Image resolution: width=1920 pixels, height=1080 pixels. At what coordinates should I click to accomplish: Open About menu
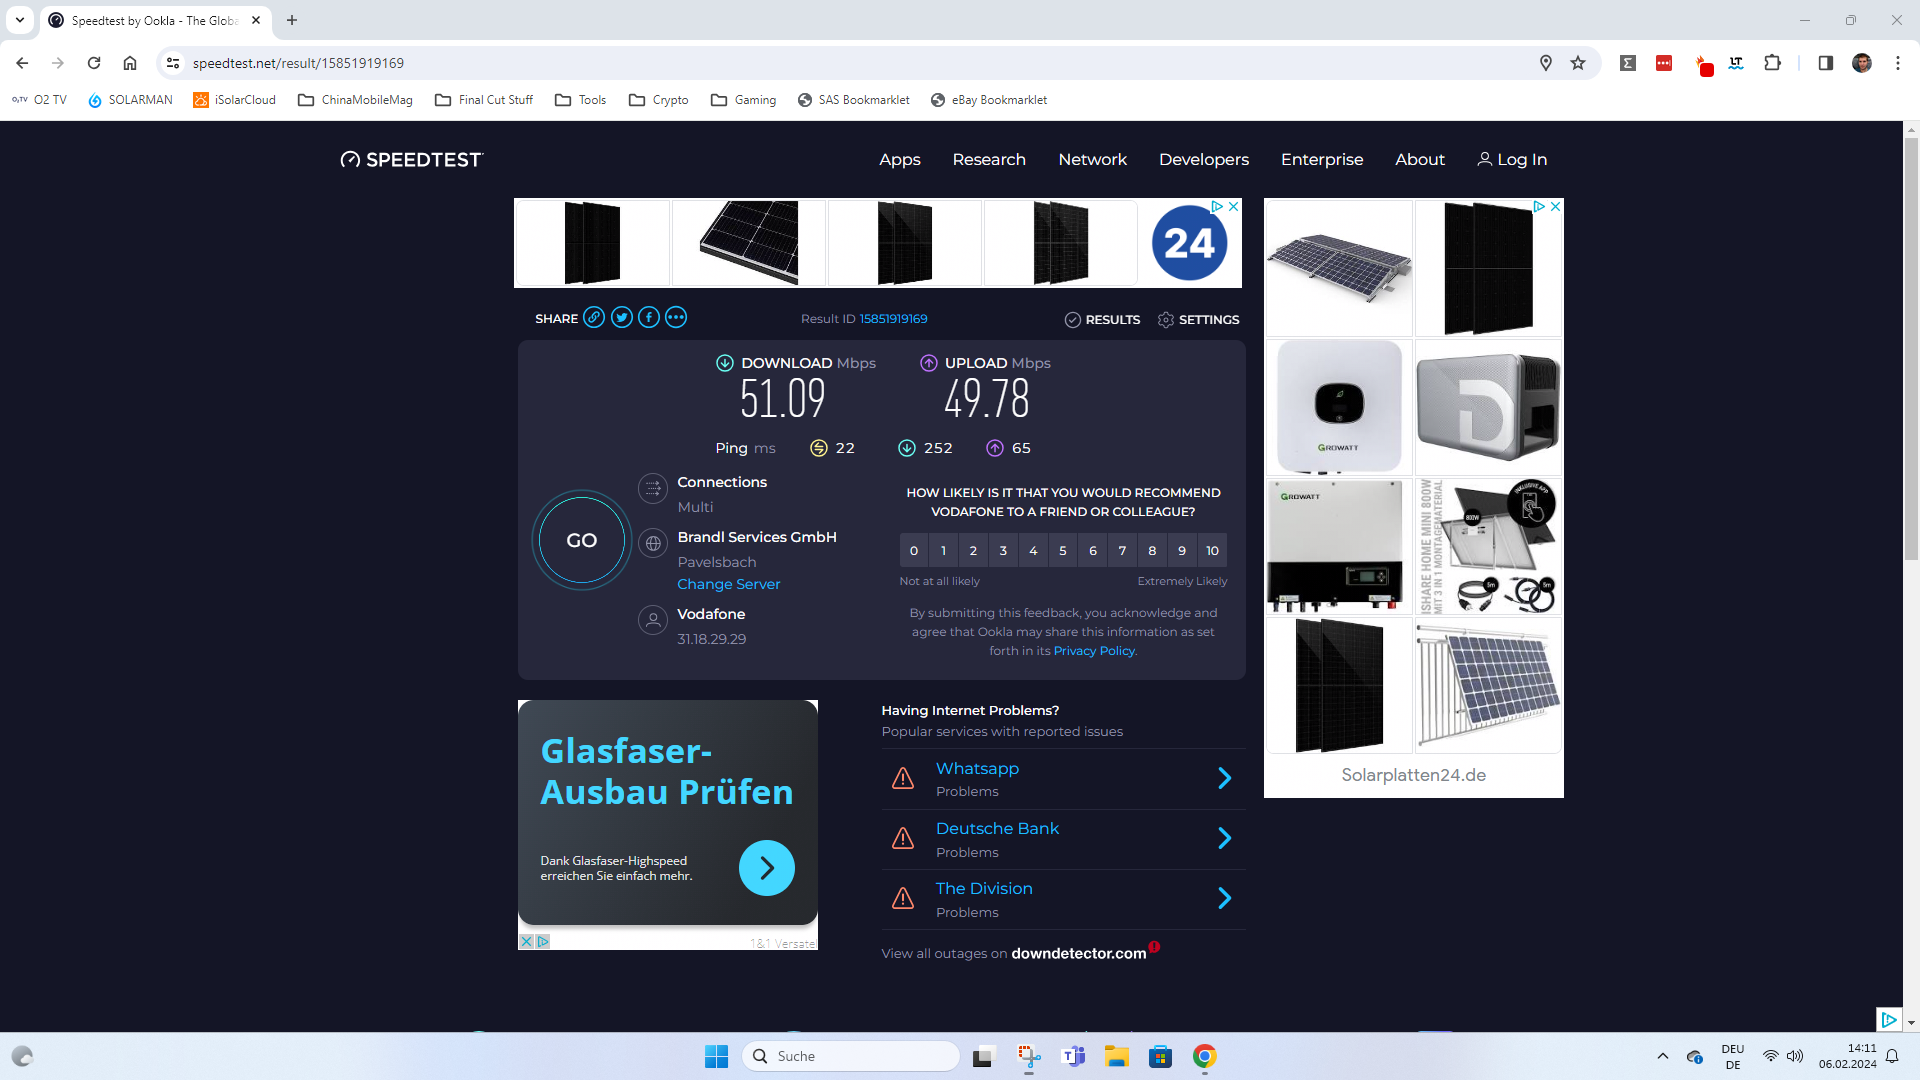tap(1420, 160)
